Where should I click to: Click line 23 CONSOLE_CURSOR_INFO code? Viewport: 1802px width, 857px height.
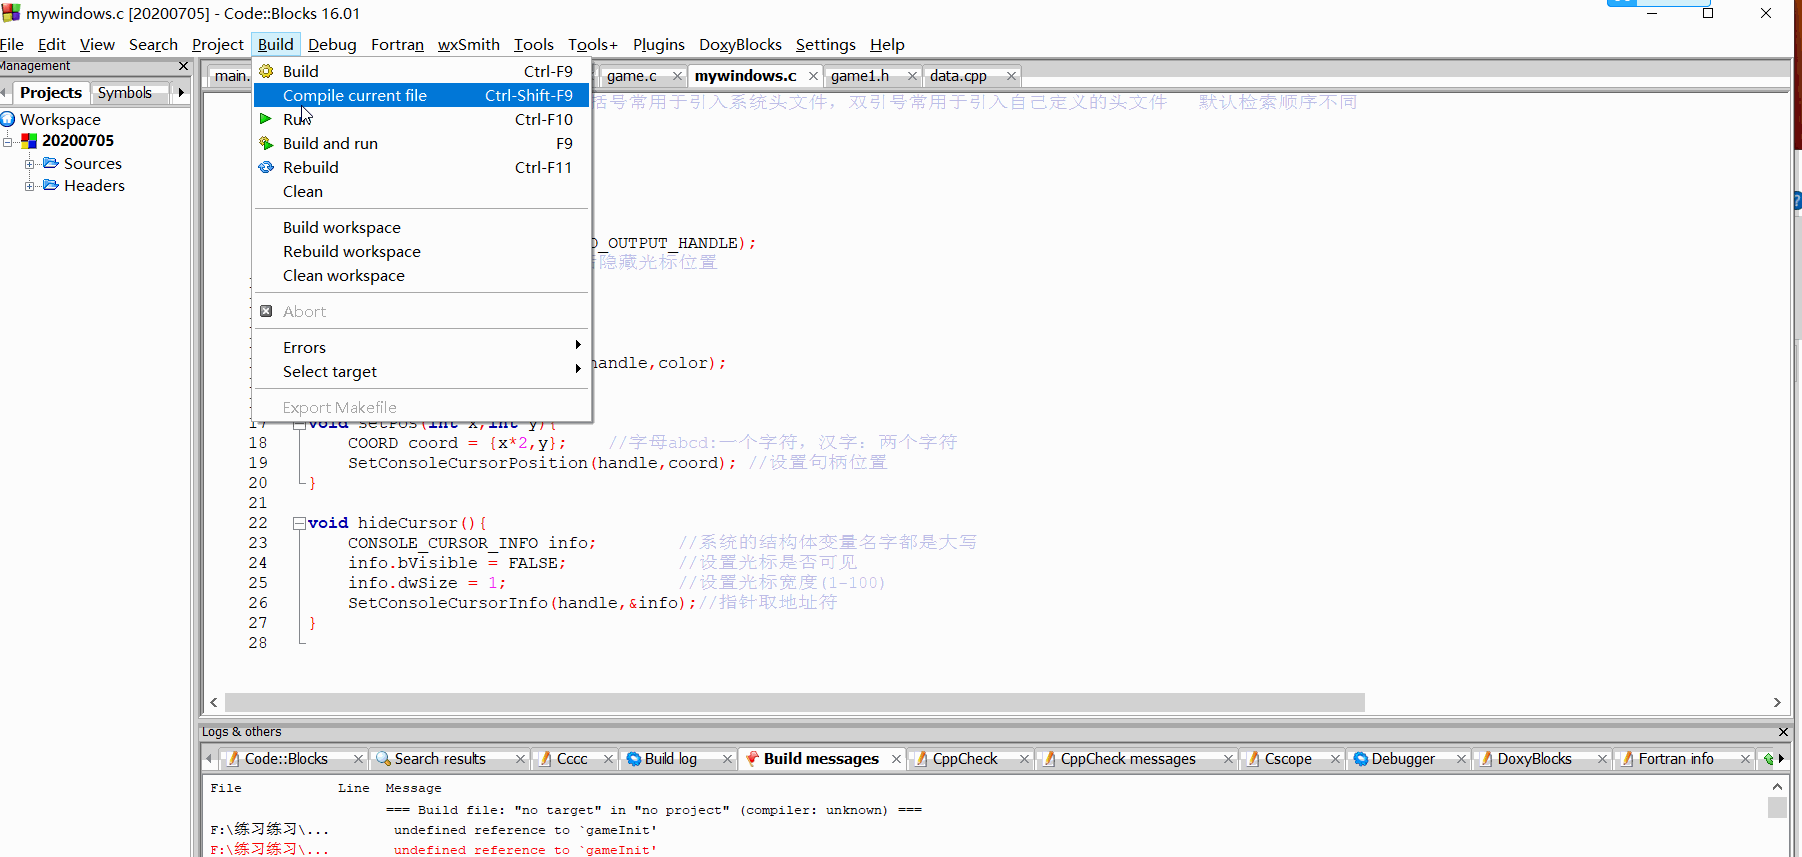[471, 543]
